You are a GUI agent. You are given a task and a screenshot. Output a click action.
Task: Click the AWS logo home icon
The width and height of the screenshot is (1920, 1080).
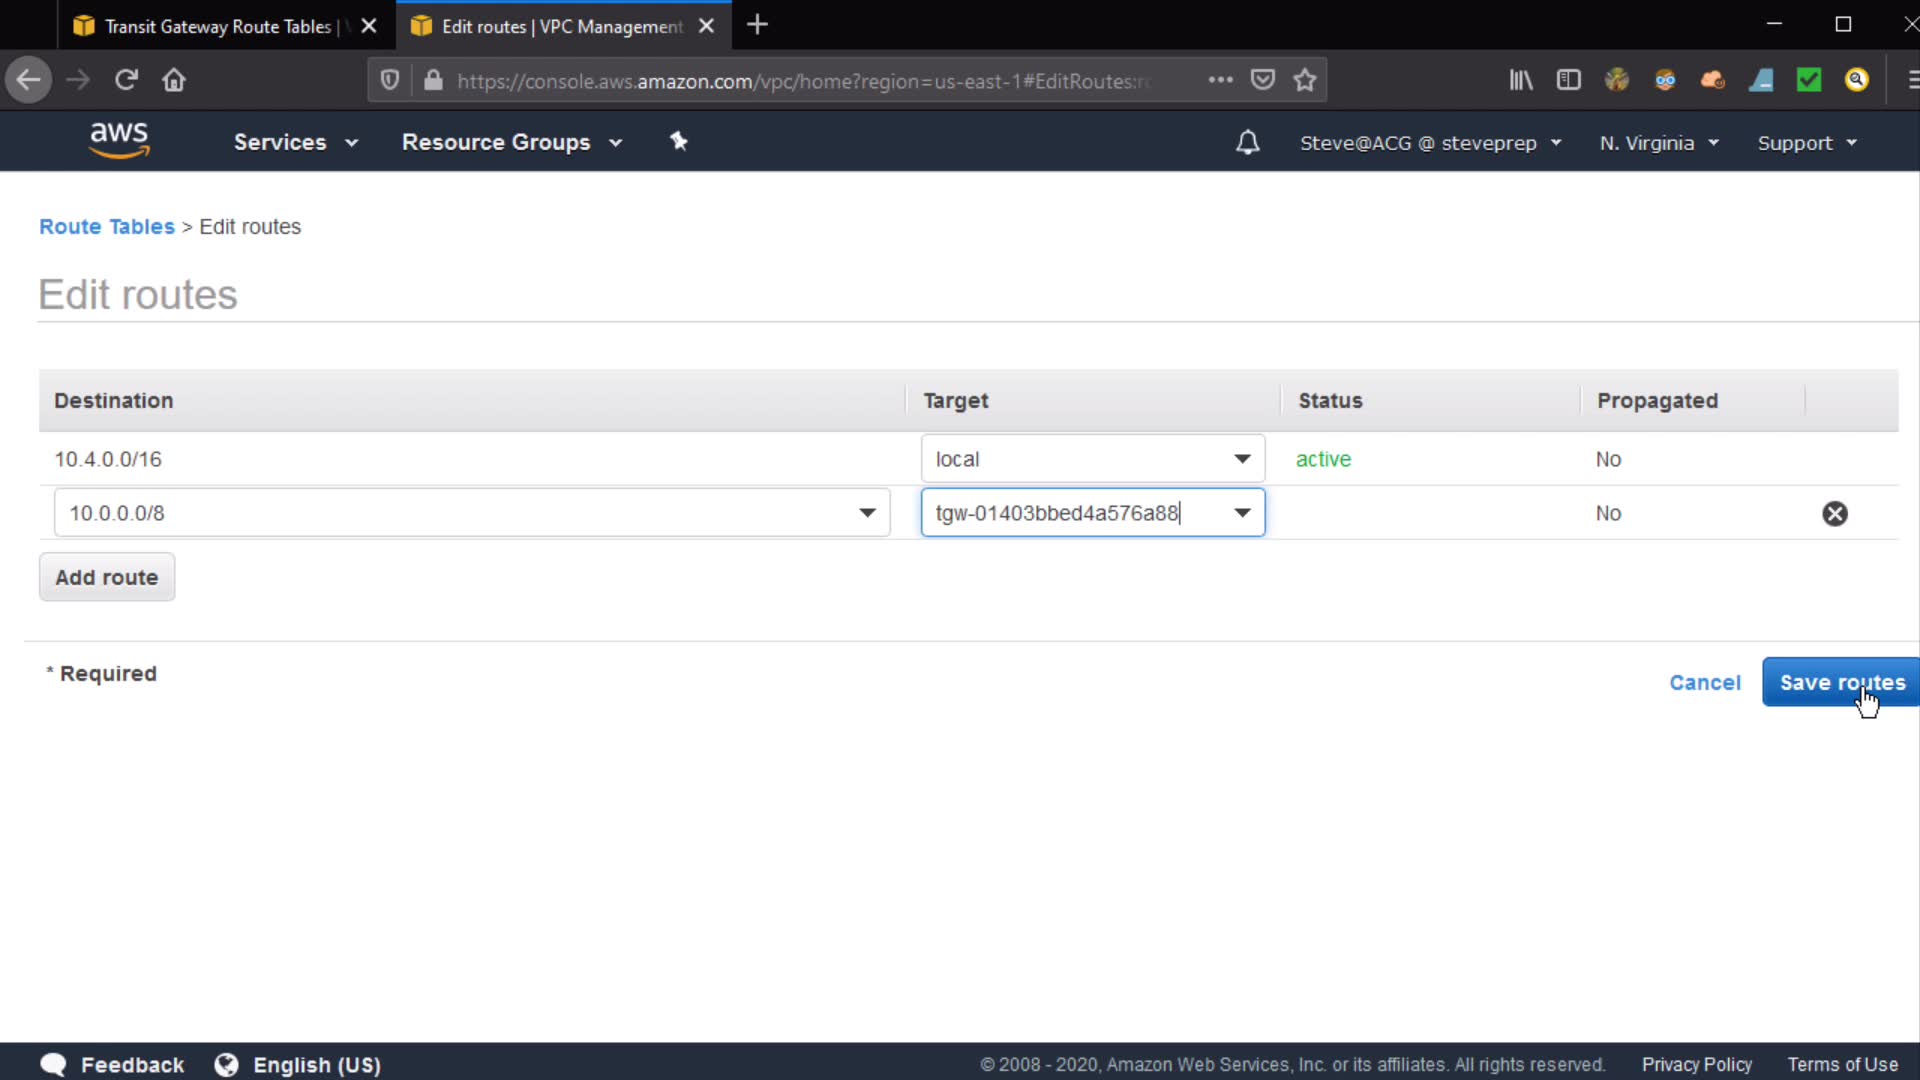119,140
